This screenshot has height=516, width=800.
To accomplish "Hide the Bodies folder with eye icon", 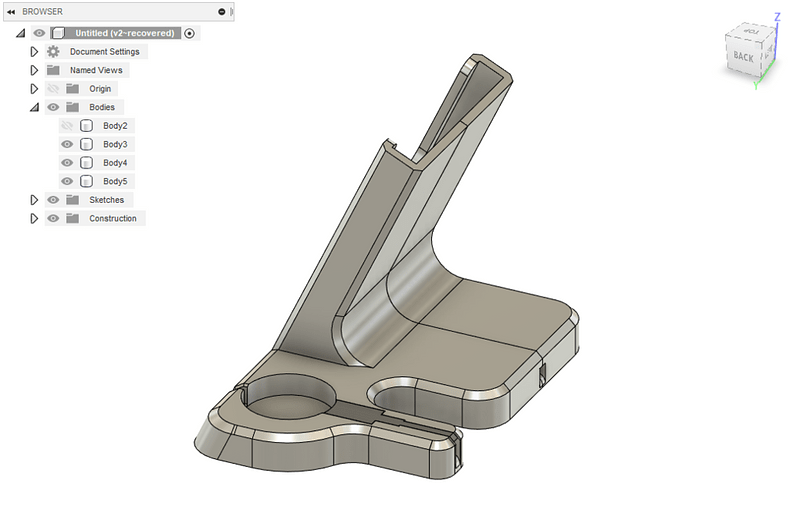I will click(53, 107).
